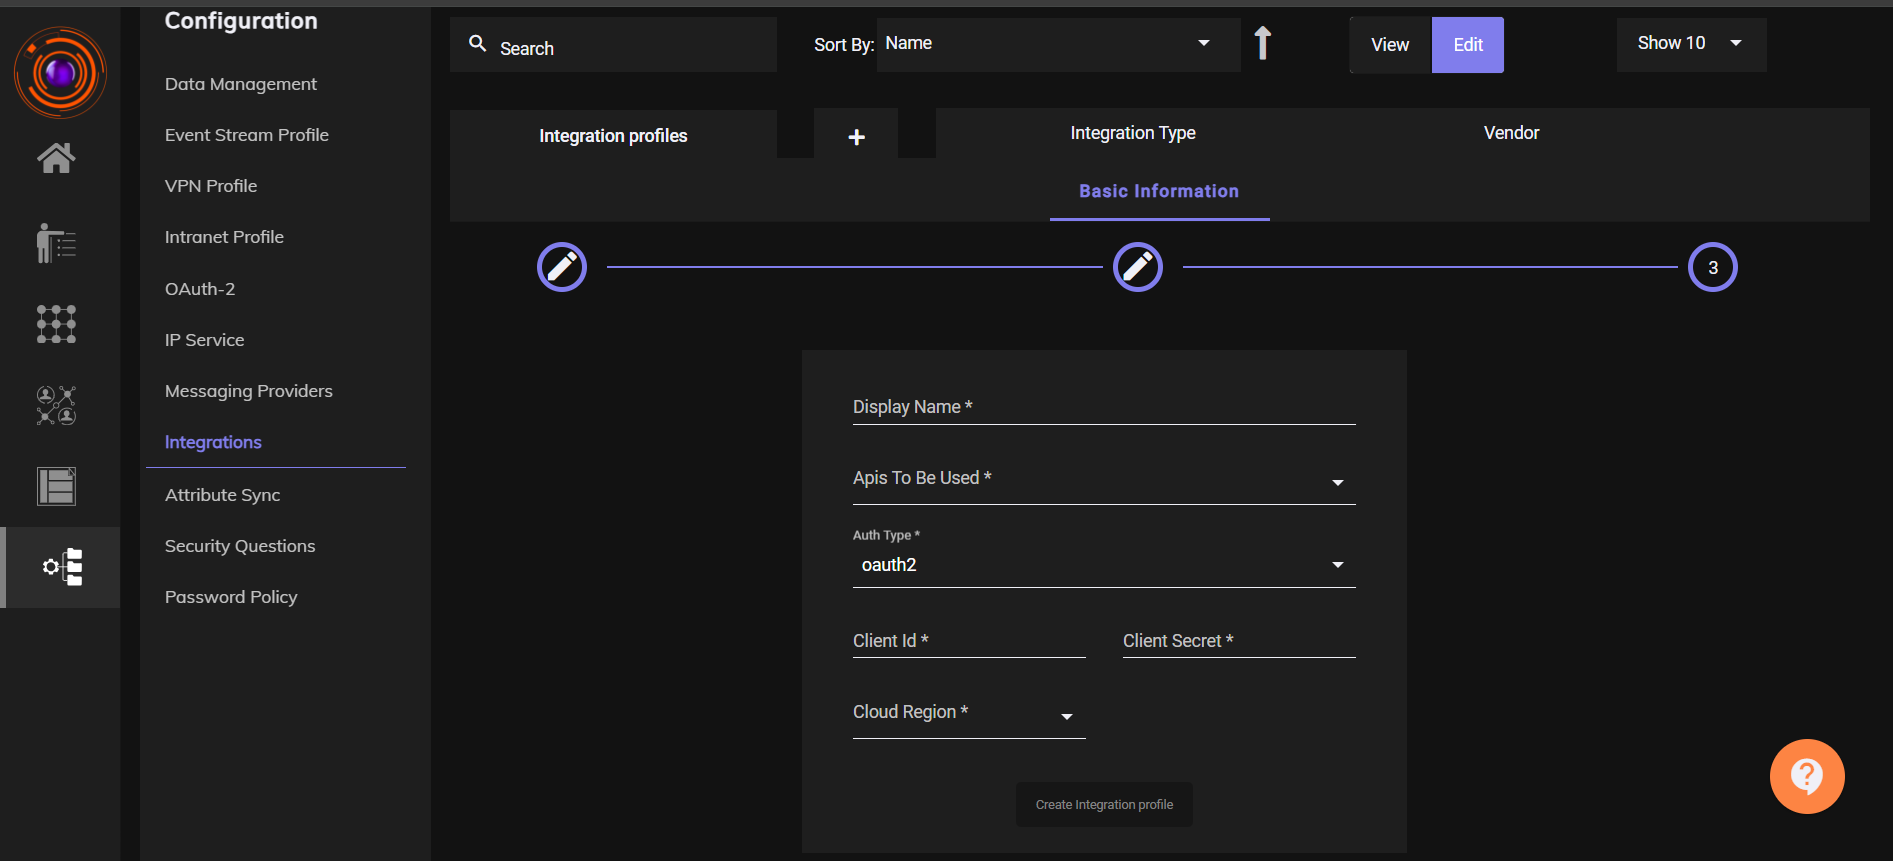
Task: Open Attribute Sync menu item
Action: (x=222, y=495)
